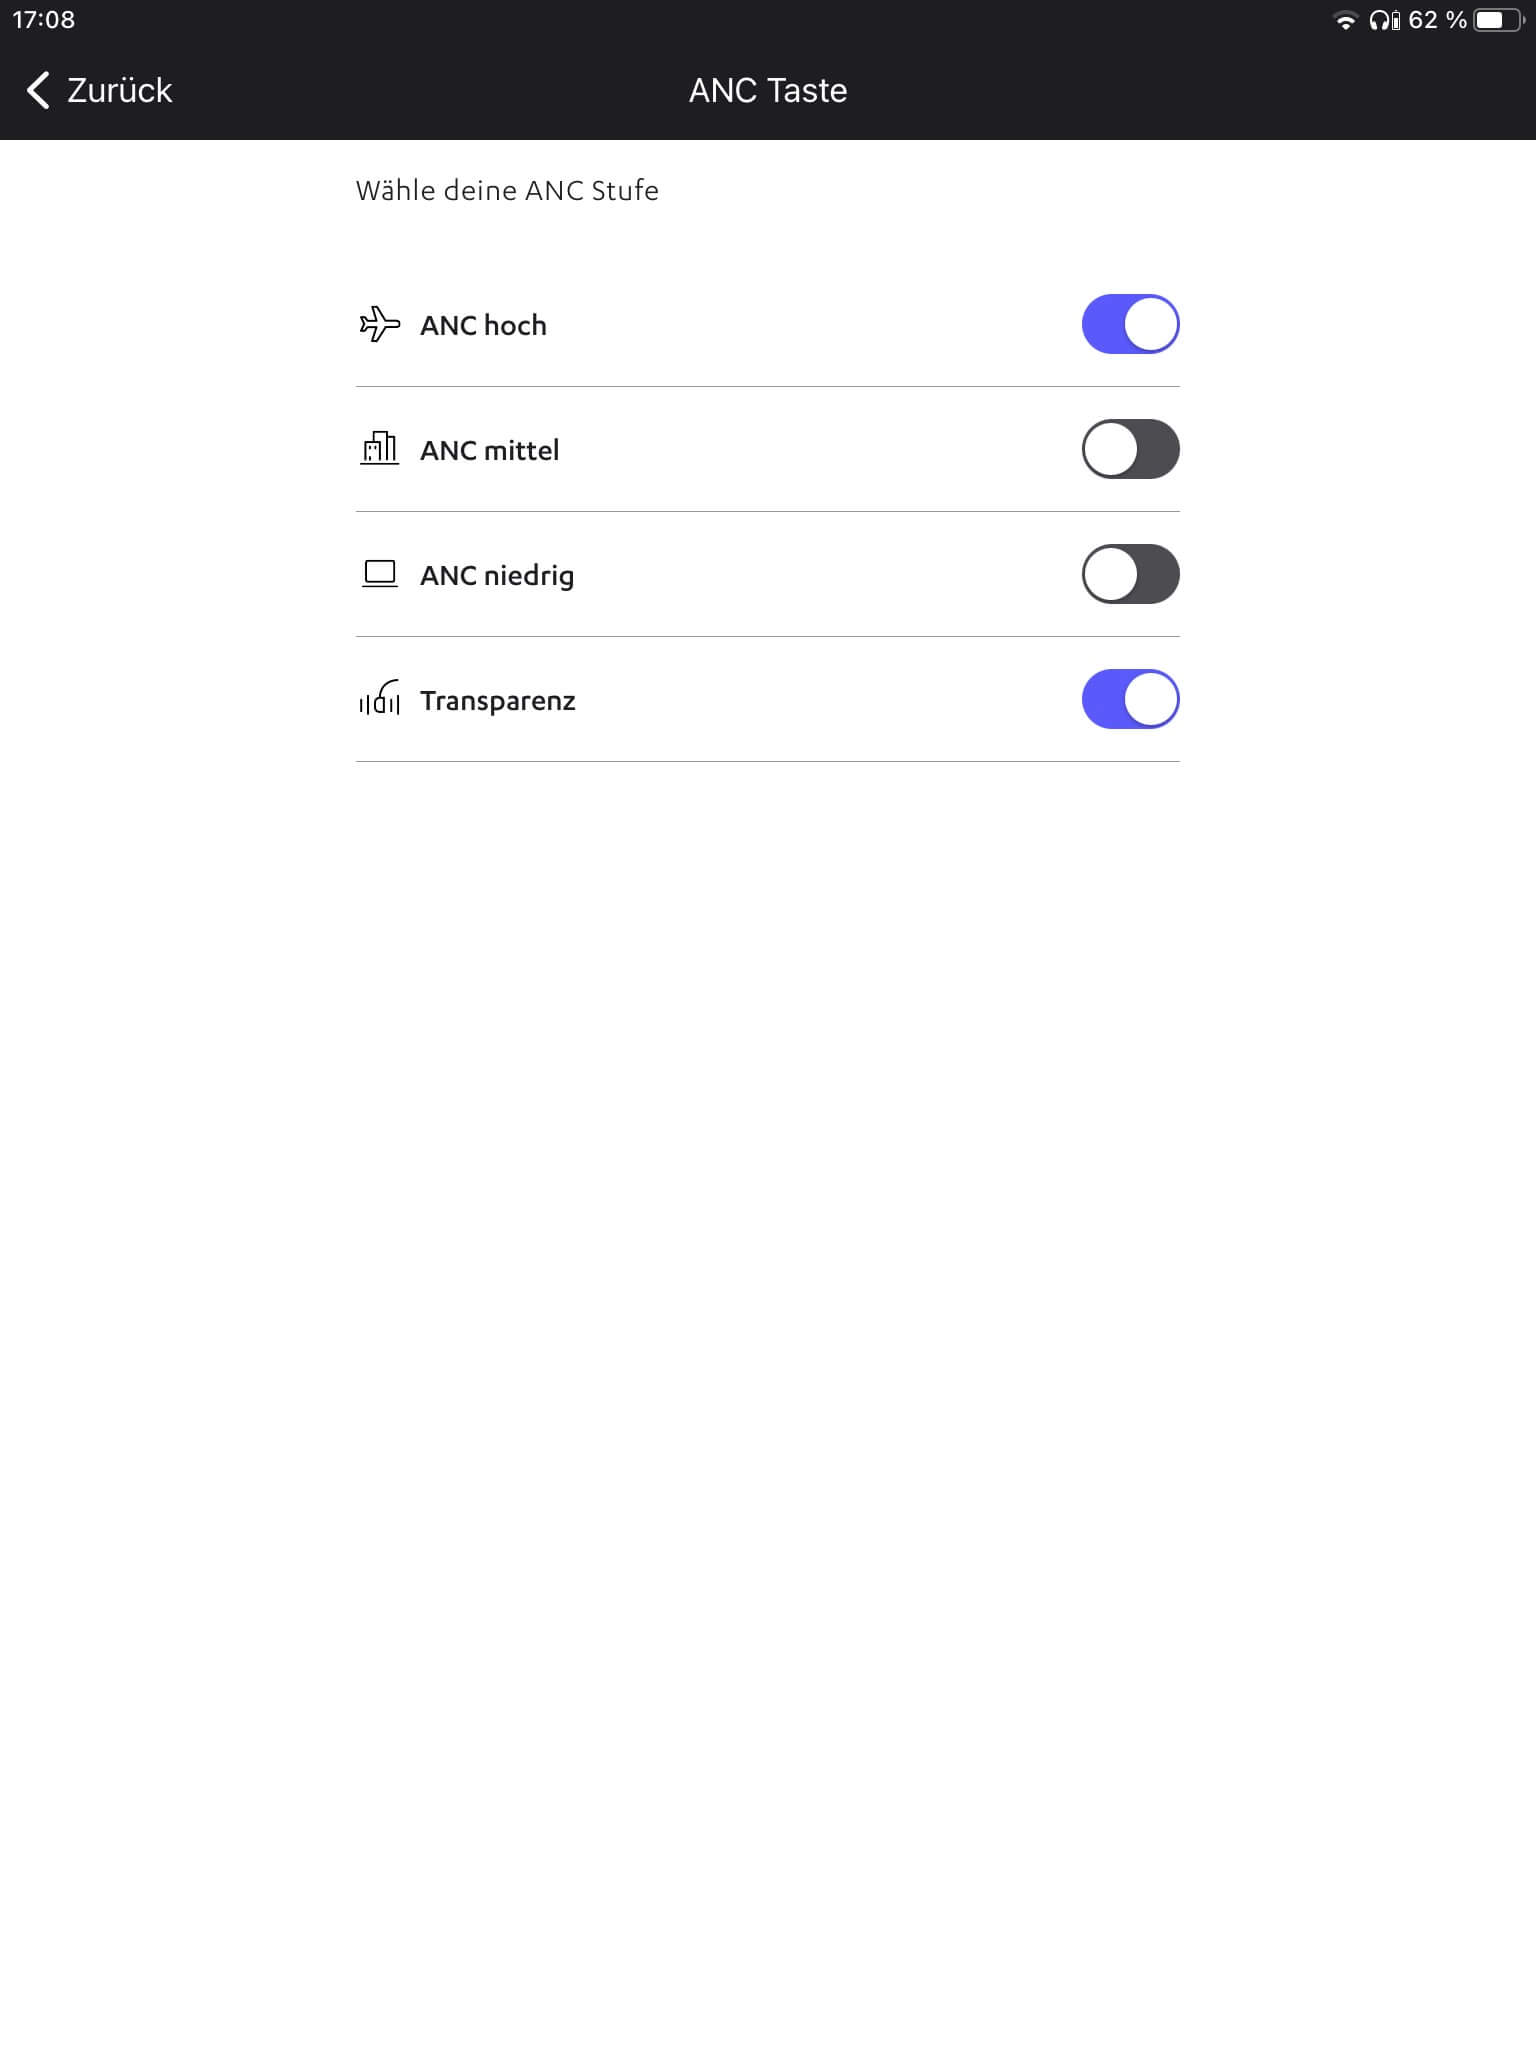Viewport: 1536px width, 2048px height.
Task: Select the Transparenz label text
Action: click(x=498, y=700)
